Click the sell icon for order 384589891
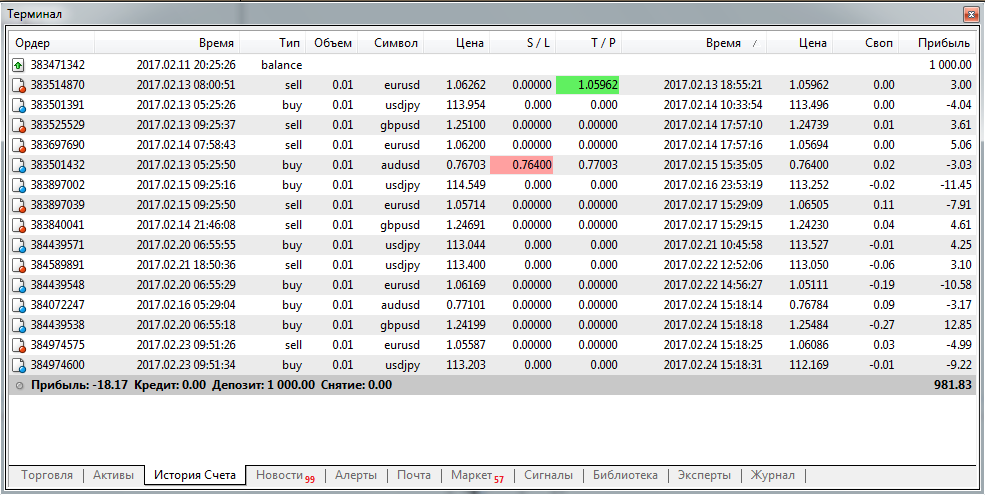 [19, 265]
